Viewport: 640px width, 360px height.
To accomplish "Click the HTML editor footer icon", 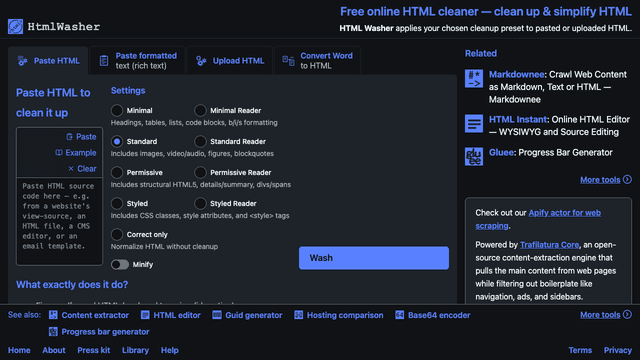I will point(145,315).
